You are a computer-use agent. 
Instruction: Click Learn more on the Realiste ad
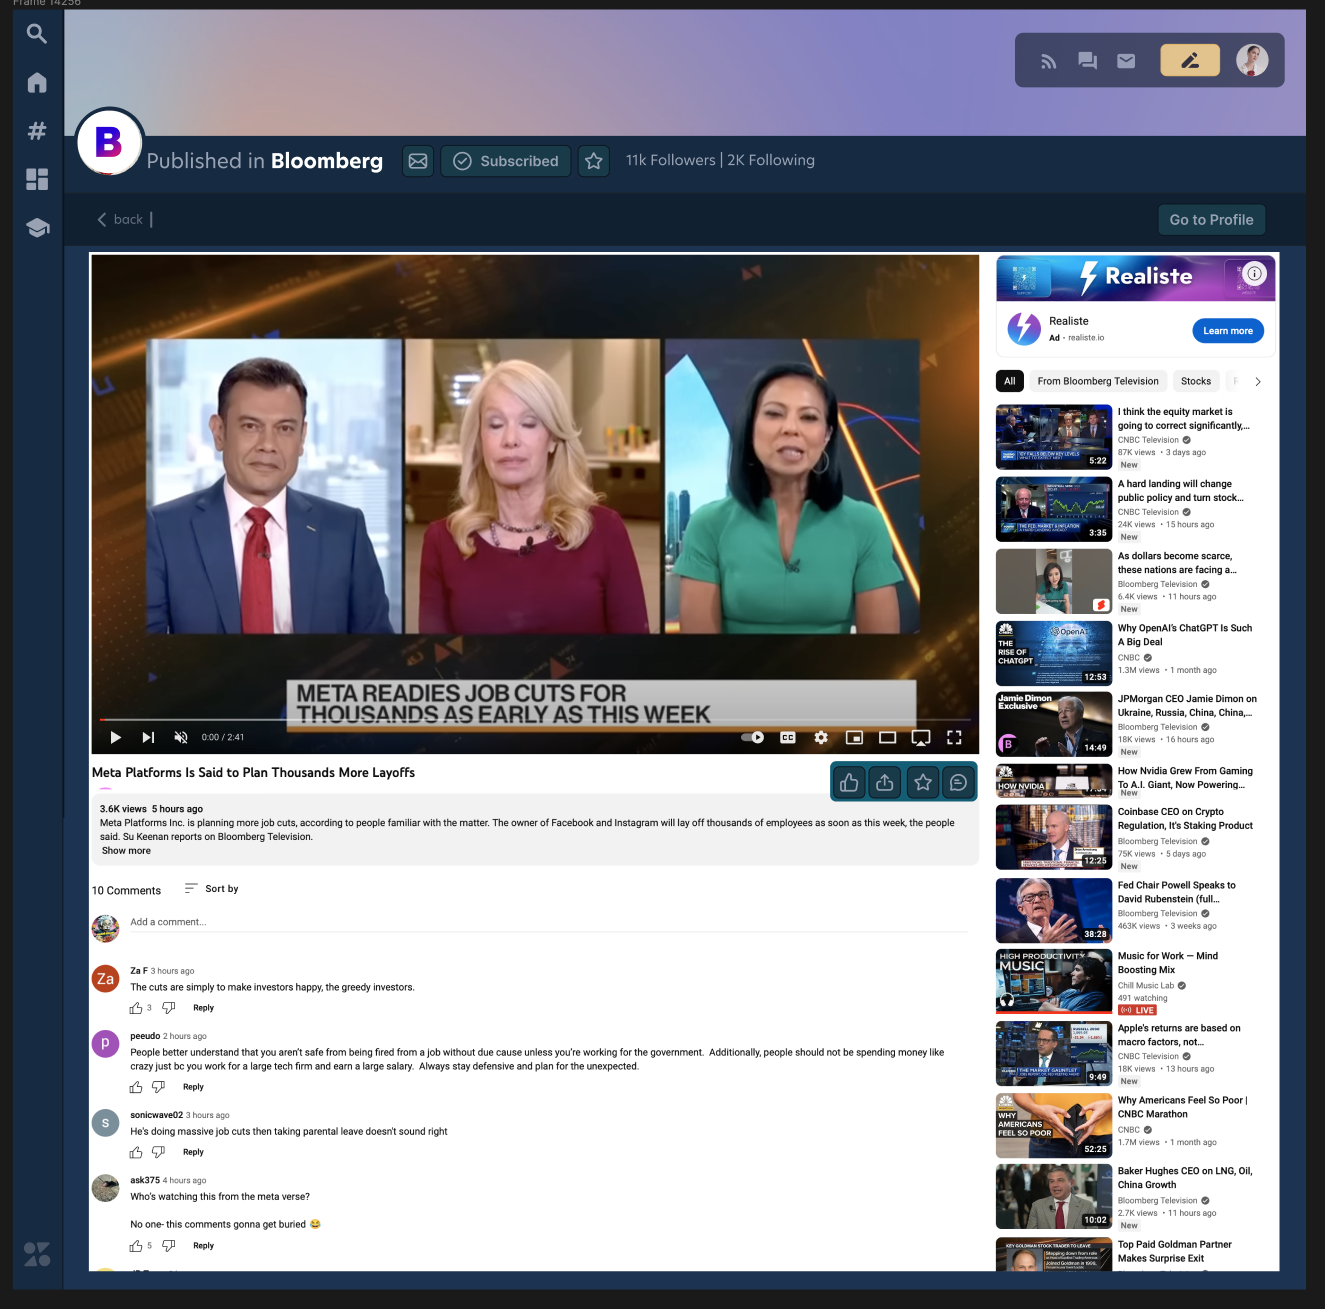pos(1227,330)
